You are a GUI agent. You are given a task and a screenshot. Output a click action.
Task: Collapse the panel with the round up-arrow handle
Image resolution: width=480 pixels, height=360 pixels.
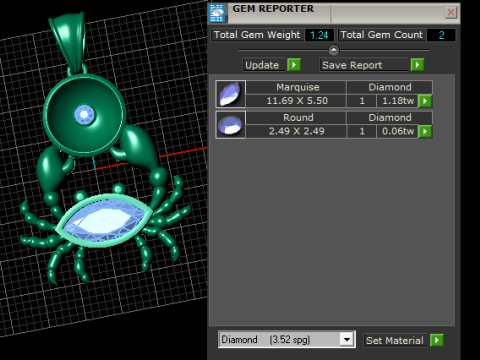334,50
